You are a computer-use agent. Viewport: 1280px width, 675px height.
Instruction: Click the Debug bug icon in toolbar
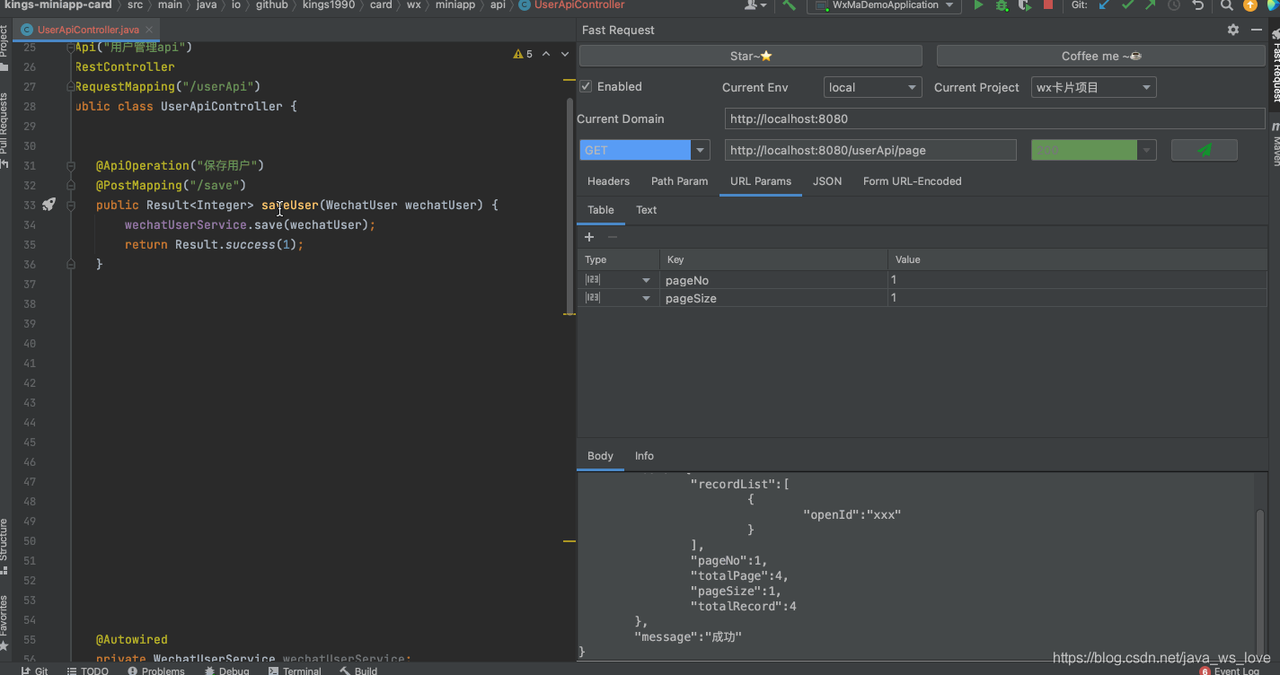pyautogui.click(x=1001, y=6)
